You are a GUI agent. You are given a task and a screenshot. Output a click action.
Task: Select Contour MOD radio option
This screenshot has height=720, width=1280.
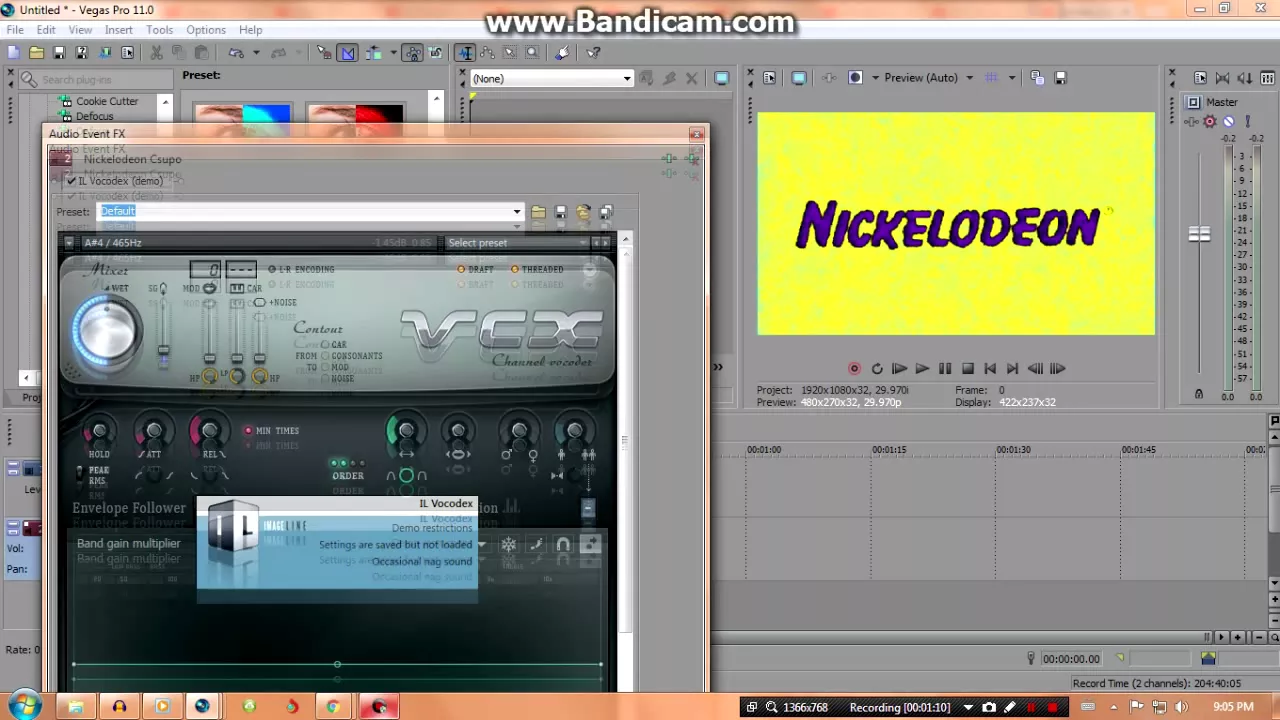[x=324, y=367]
